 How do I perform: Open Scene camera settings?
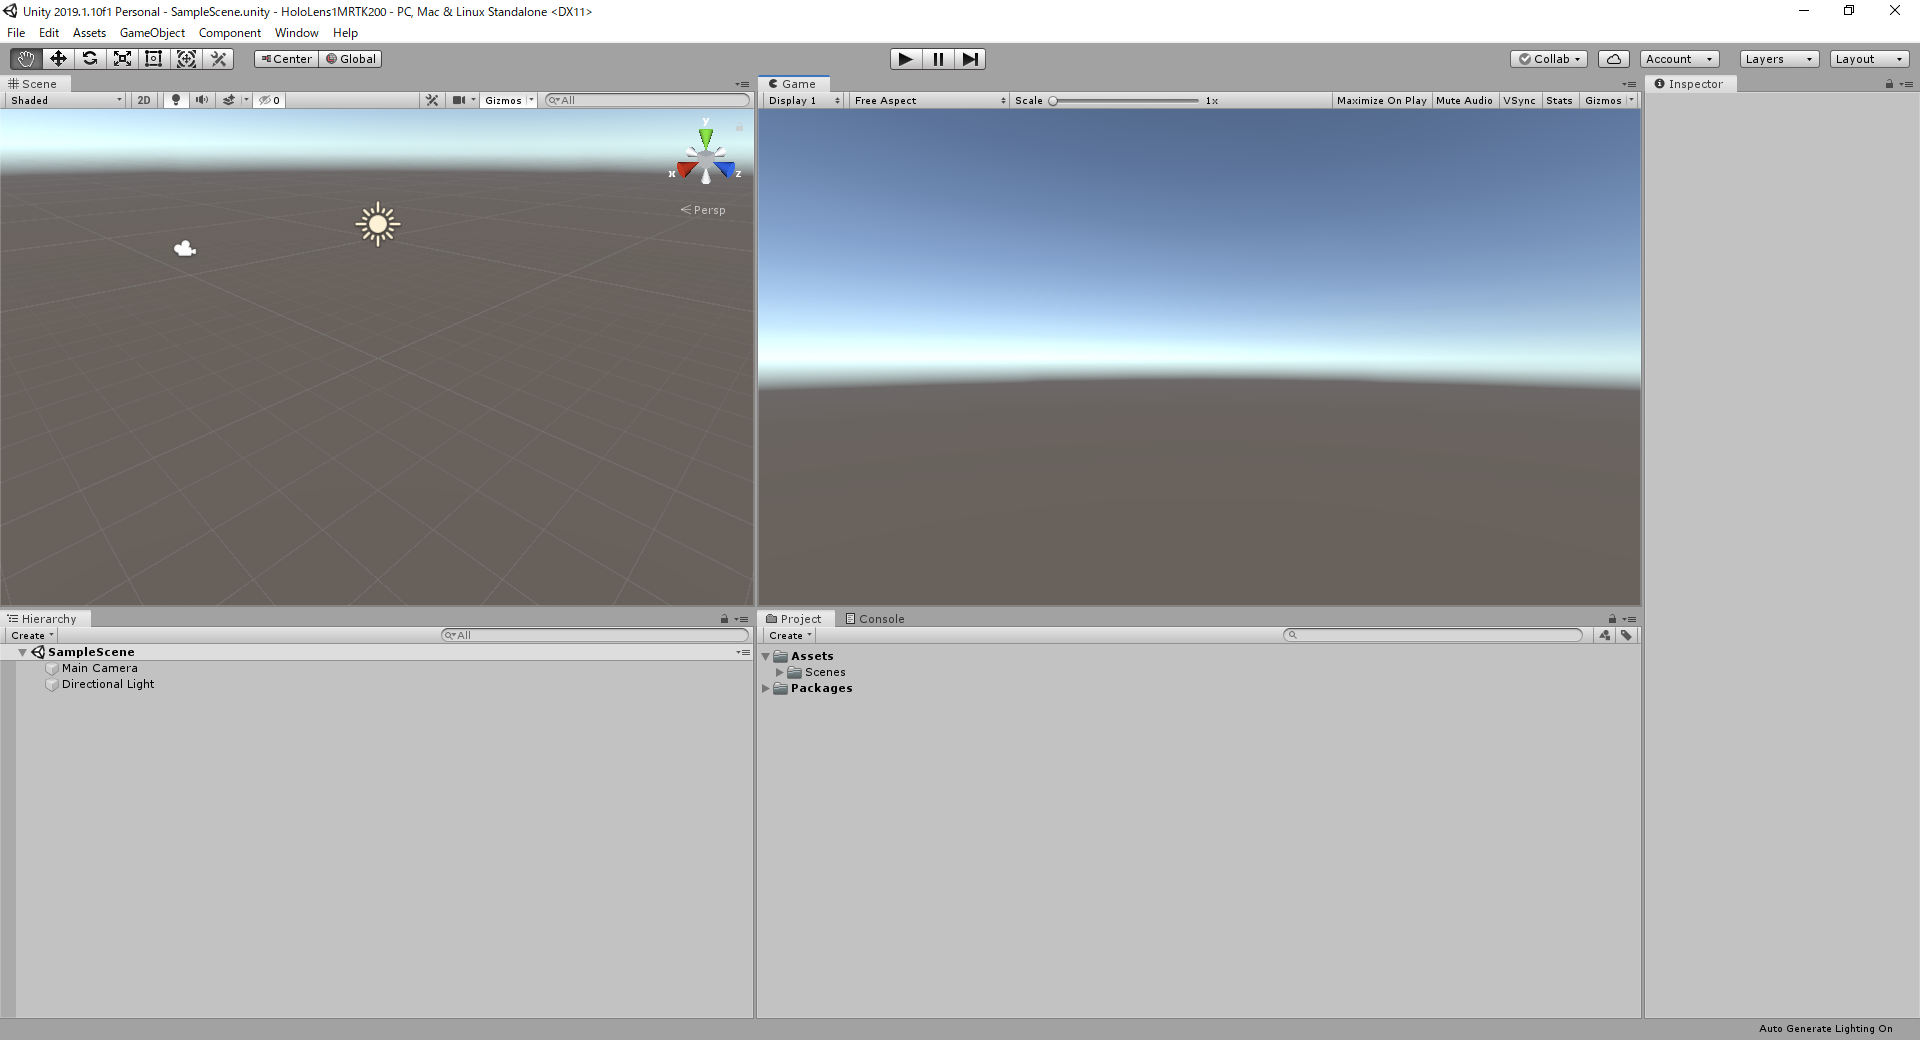coord(459,100)
